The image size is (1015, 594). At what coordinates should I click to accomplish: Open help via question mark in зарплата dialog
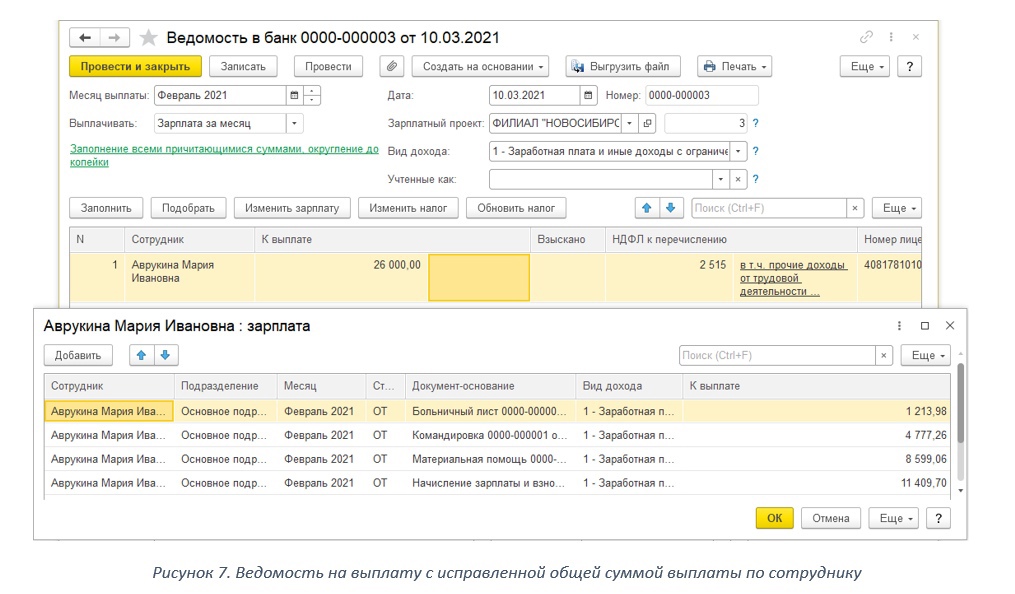pyautogui.click(x=939, y=518)
